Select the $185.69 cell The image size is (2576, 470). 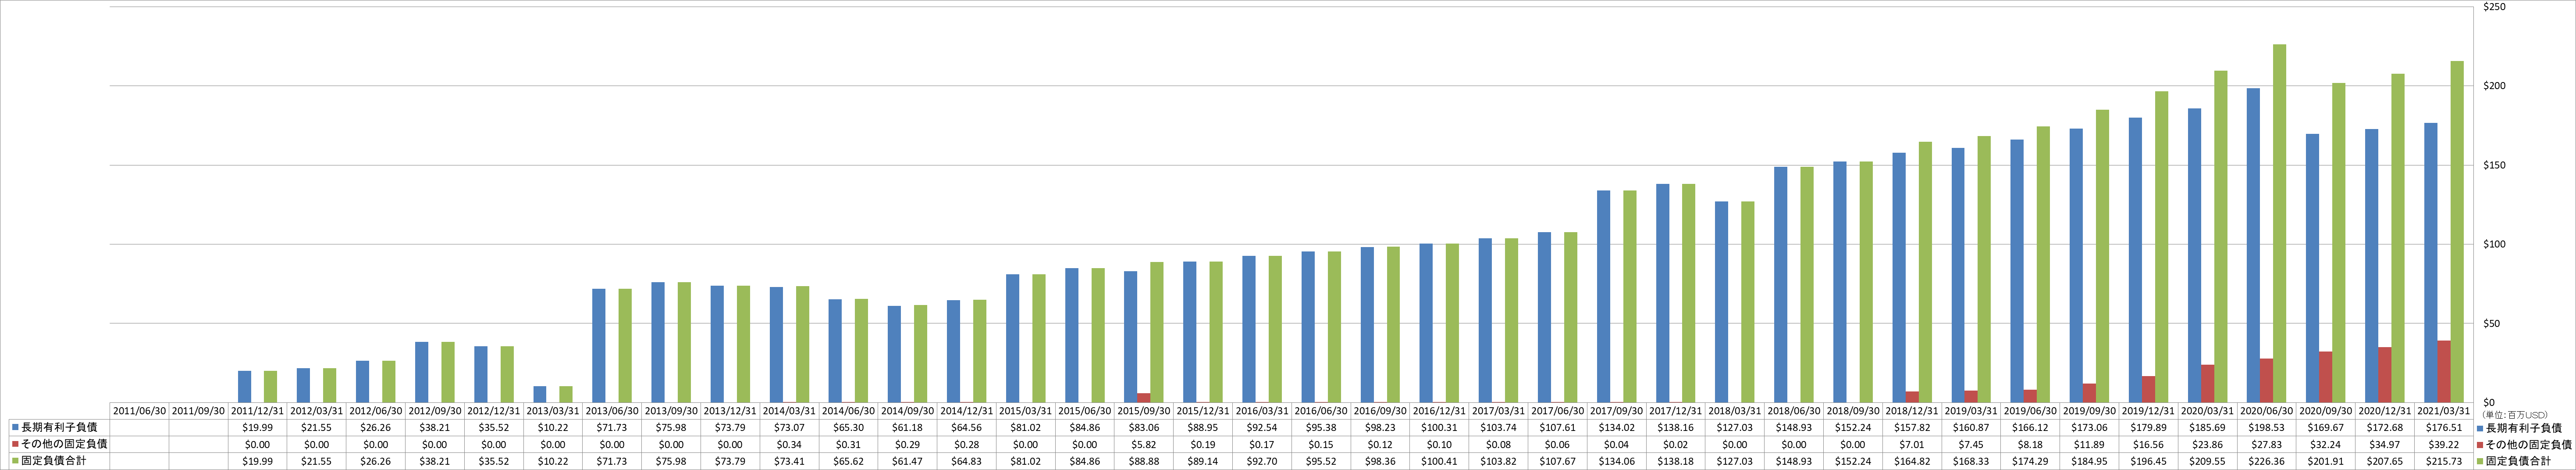[x=2208, y=427]
